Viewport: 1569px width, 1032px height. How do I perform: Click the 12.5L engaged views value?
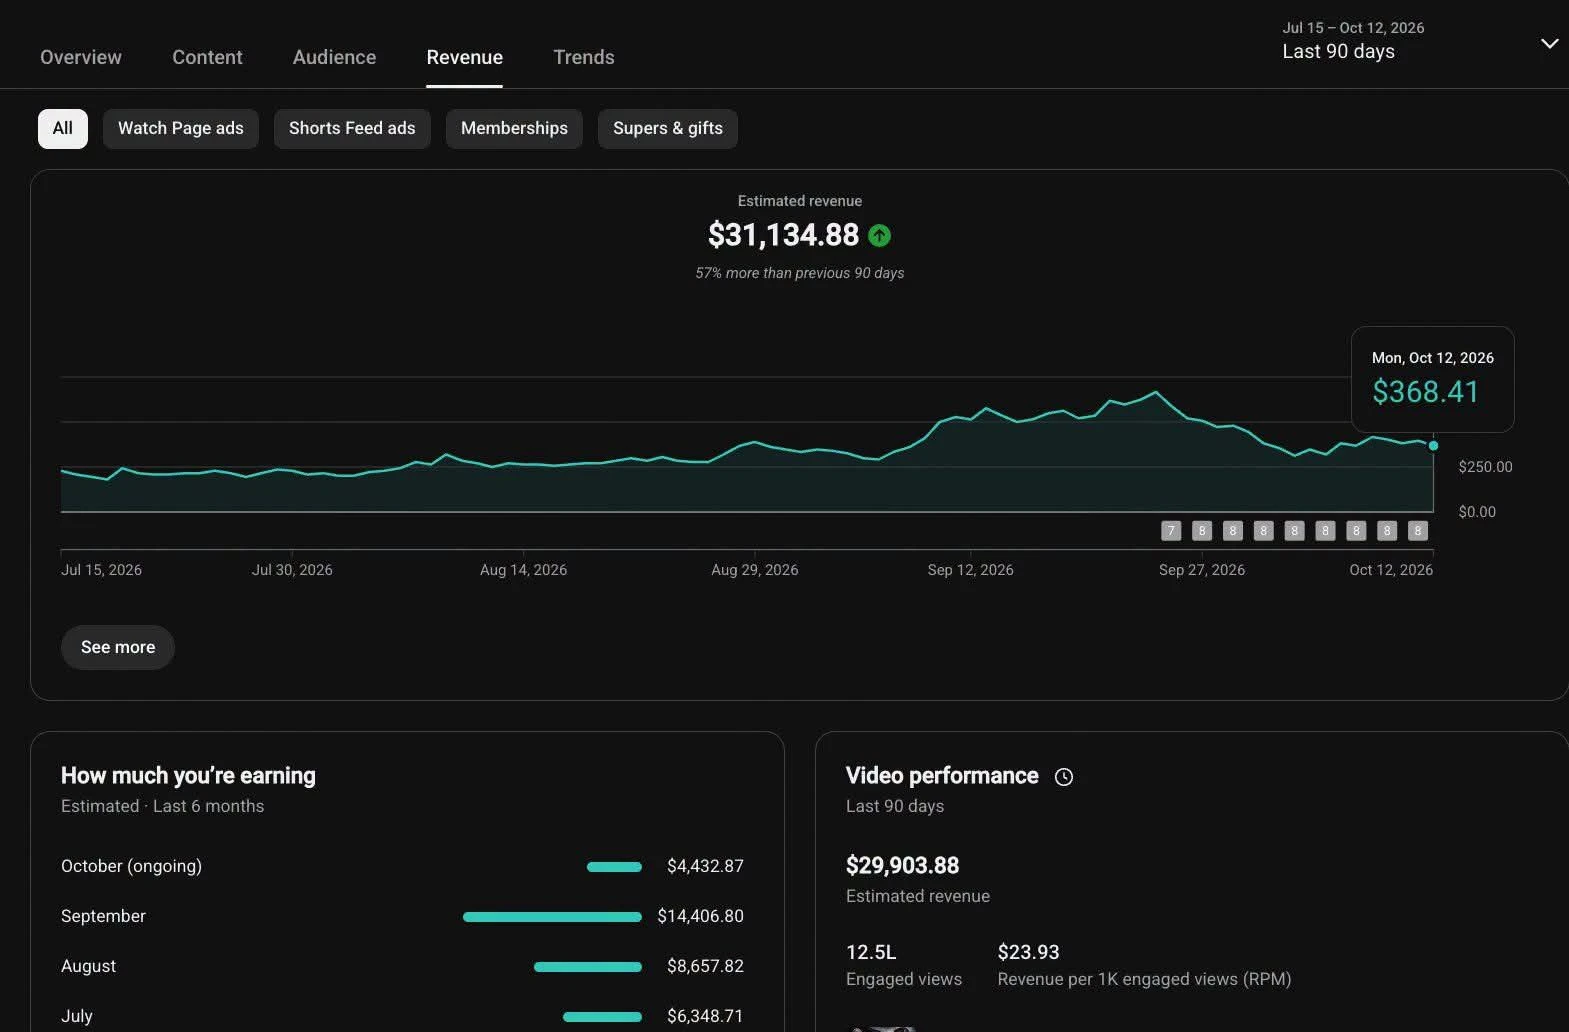(x=871, y=952)
